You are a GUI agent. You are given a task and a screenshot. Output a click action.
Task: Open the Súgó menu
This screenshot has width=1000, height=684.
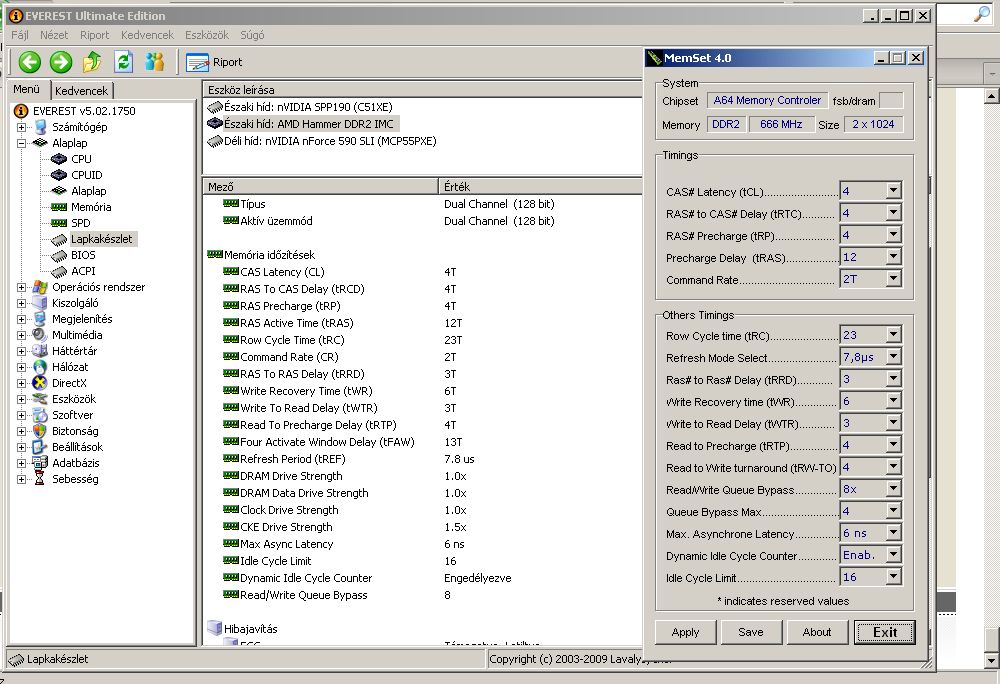252,35
